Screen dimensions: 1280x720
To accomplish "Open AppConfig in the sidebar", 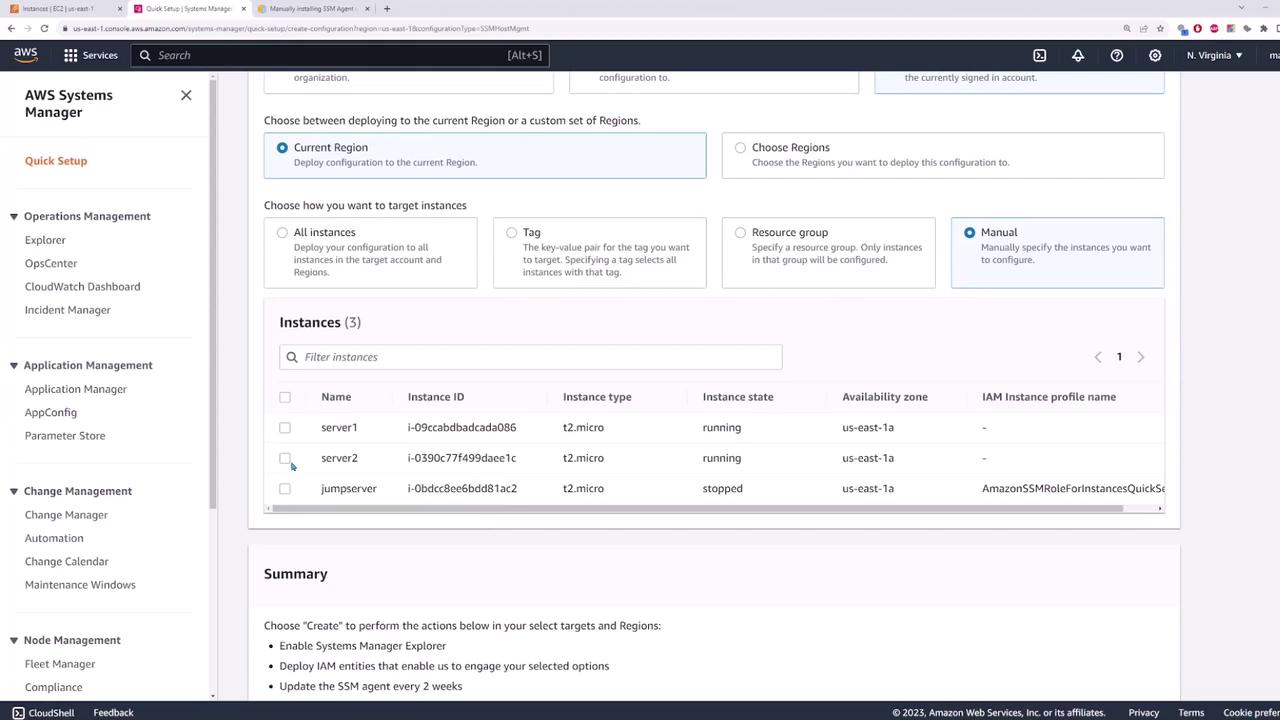I will tap(51, 412).
